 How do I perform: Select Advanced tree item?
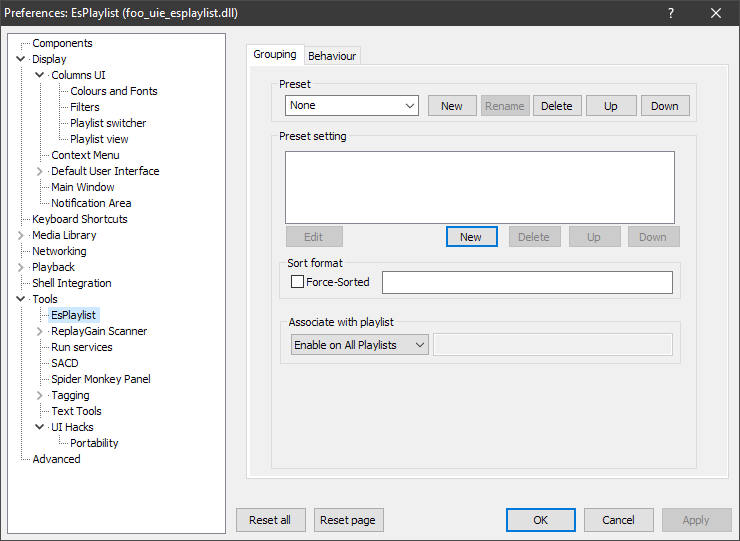(56, 459)
